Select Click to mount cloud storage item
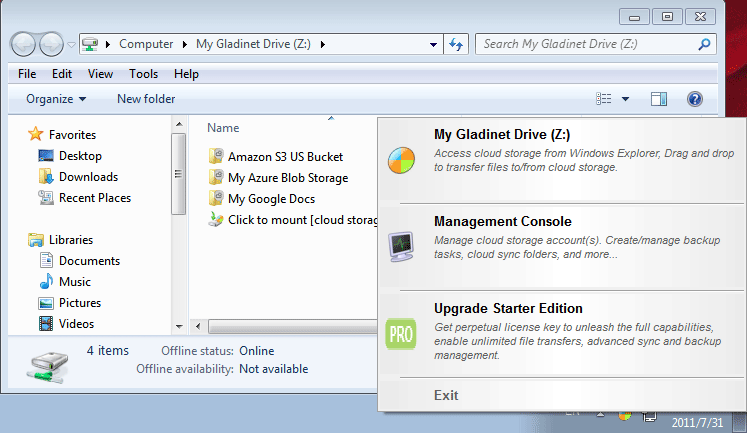This screenshot has height=433, width=747. [x=303, y=220]
